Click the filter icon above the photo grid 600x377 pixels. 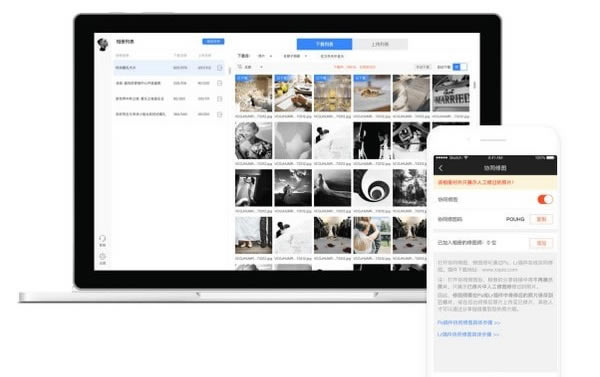tap(240, 67)
